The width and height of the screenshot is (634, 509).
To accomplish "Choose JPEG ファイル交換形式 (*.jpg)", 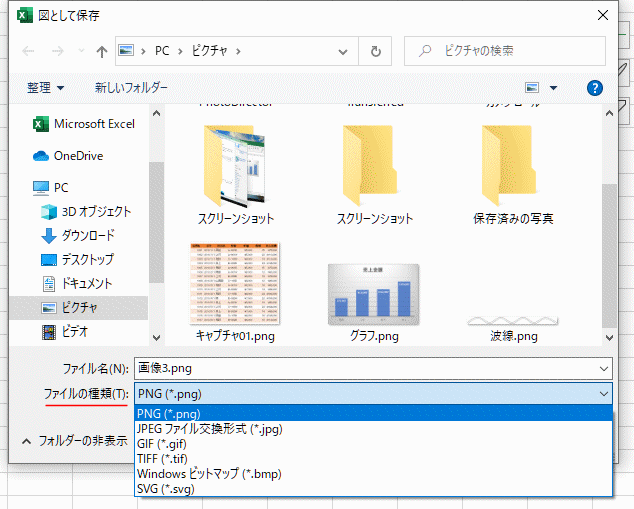I will (x=373, y=429).
